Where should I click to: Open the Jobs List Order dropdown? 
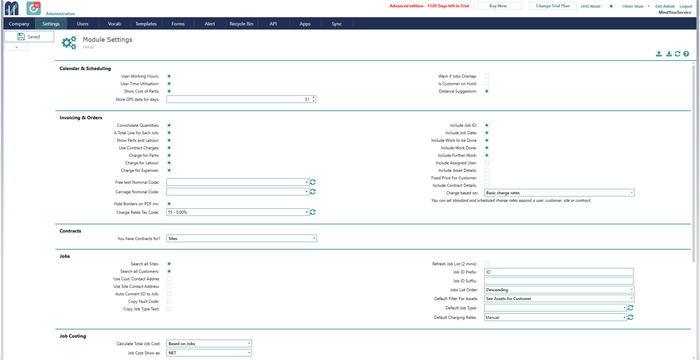(x=559, y=289)
